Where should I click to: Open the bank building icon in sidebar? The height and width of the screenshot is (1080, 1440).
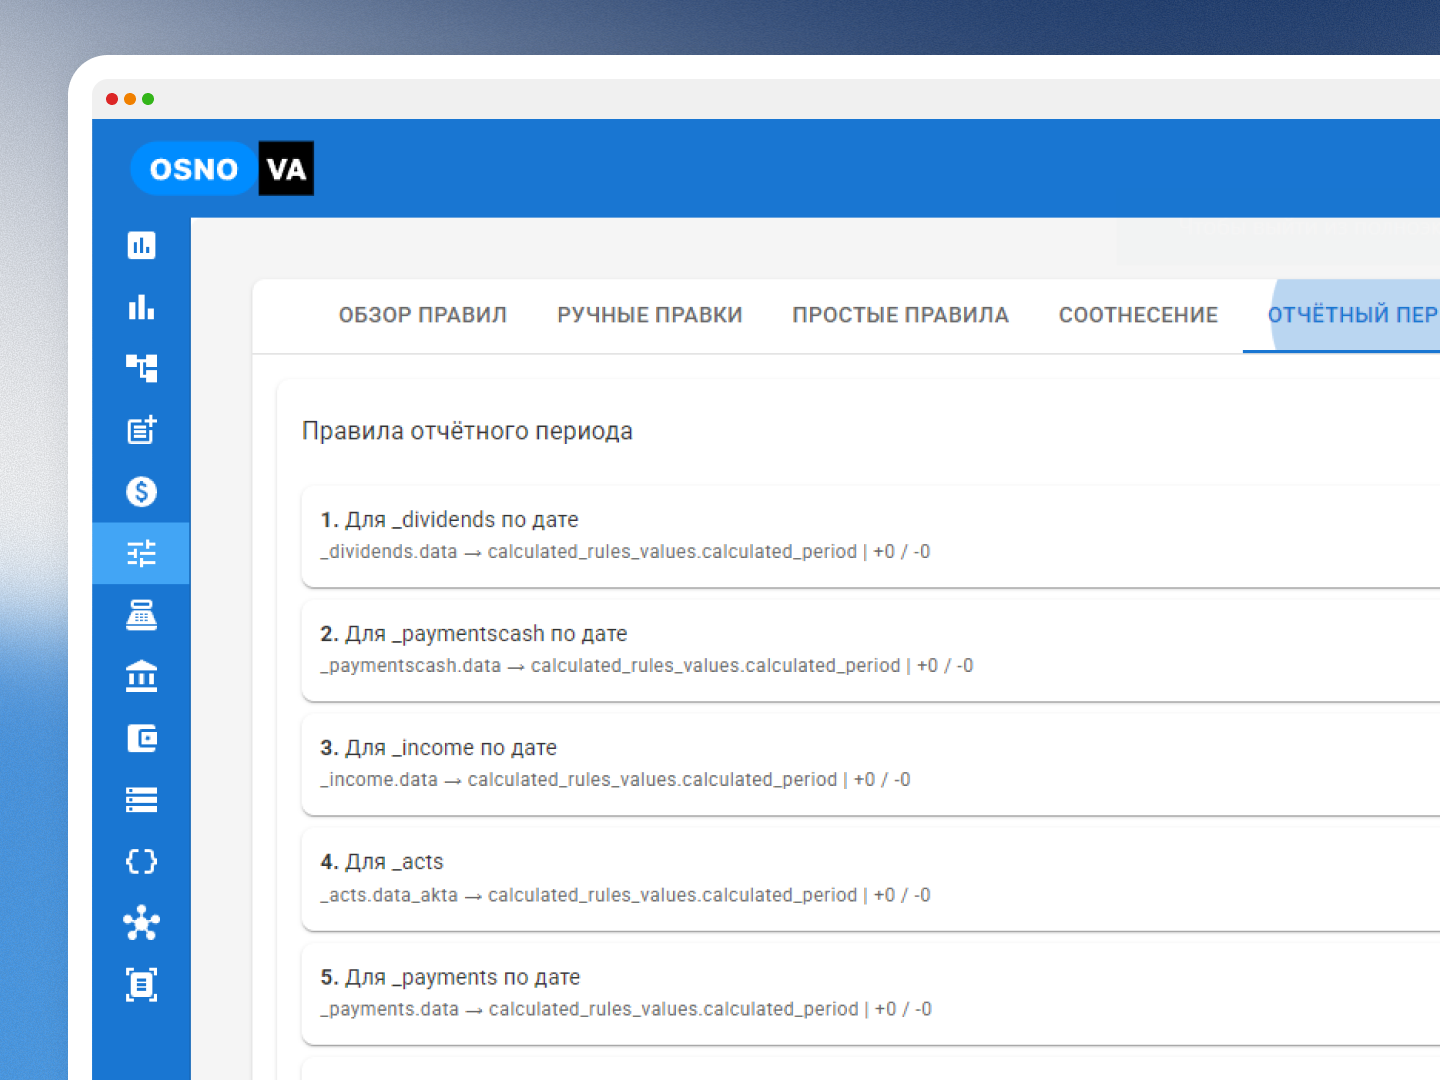tap(141, 677)
